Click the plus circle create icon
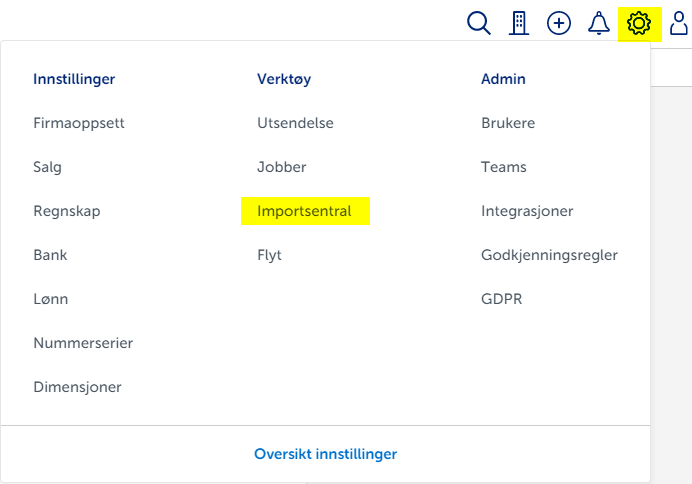The width and height of the screenshot is (692, 484). pos(559,23)
